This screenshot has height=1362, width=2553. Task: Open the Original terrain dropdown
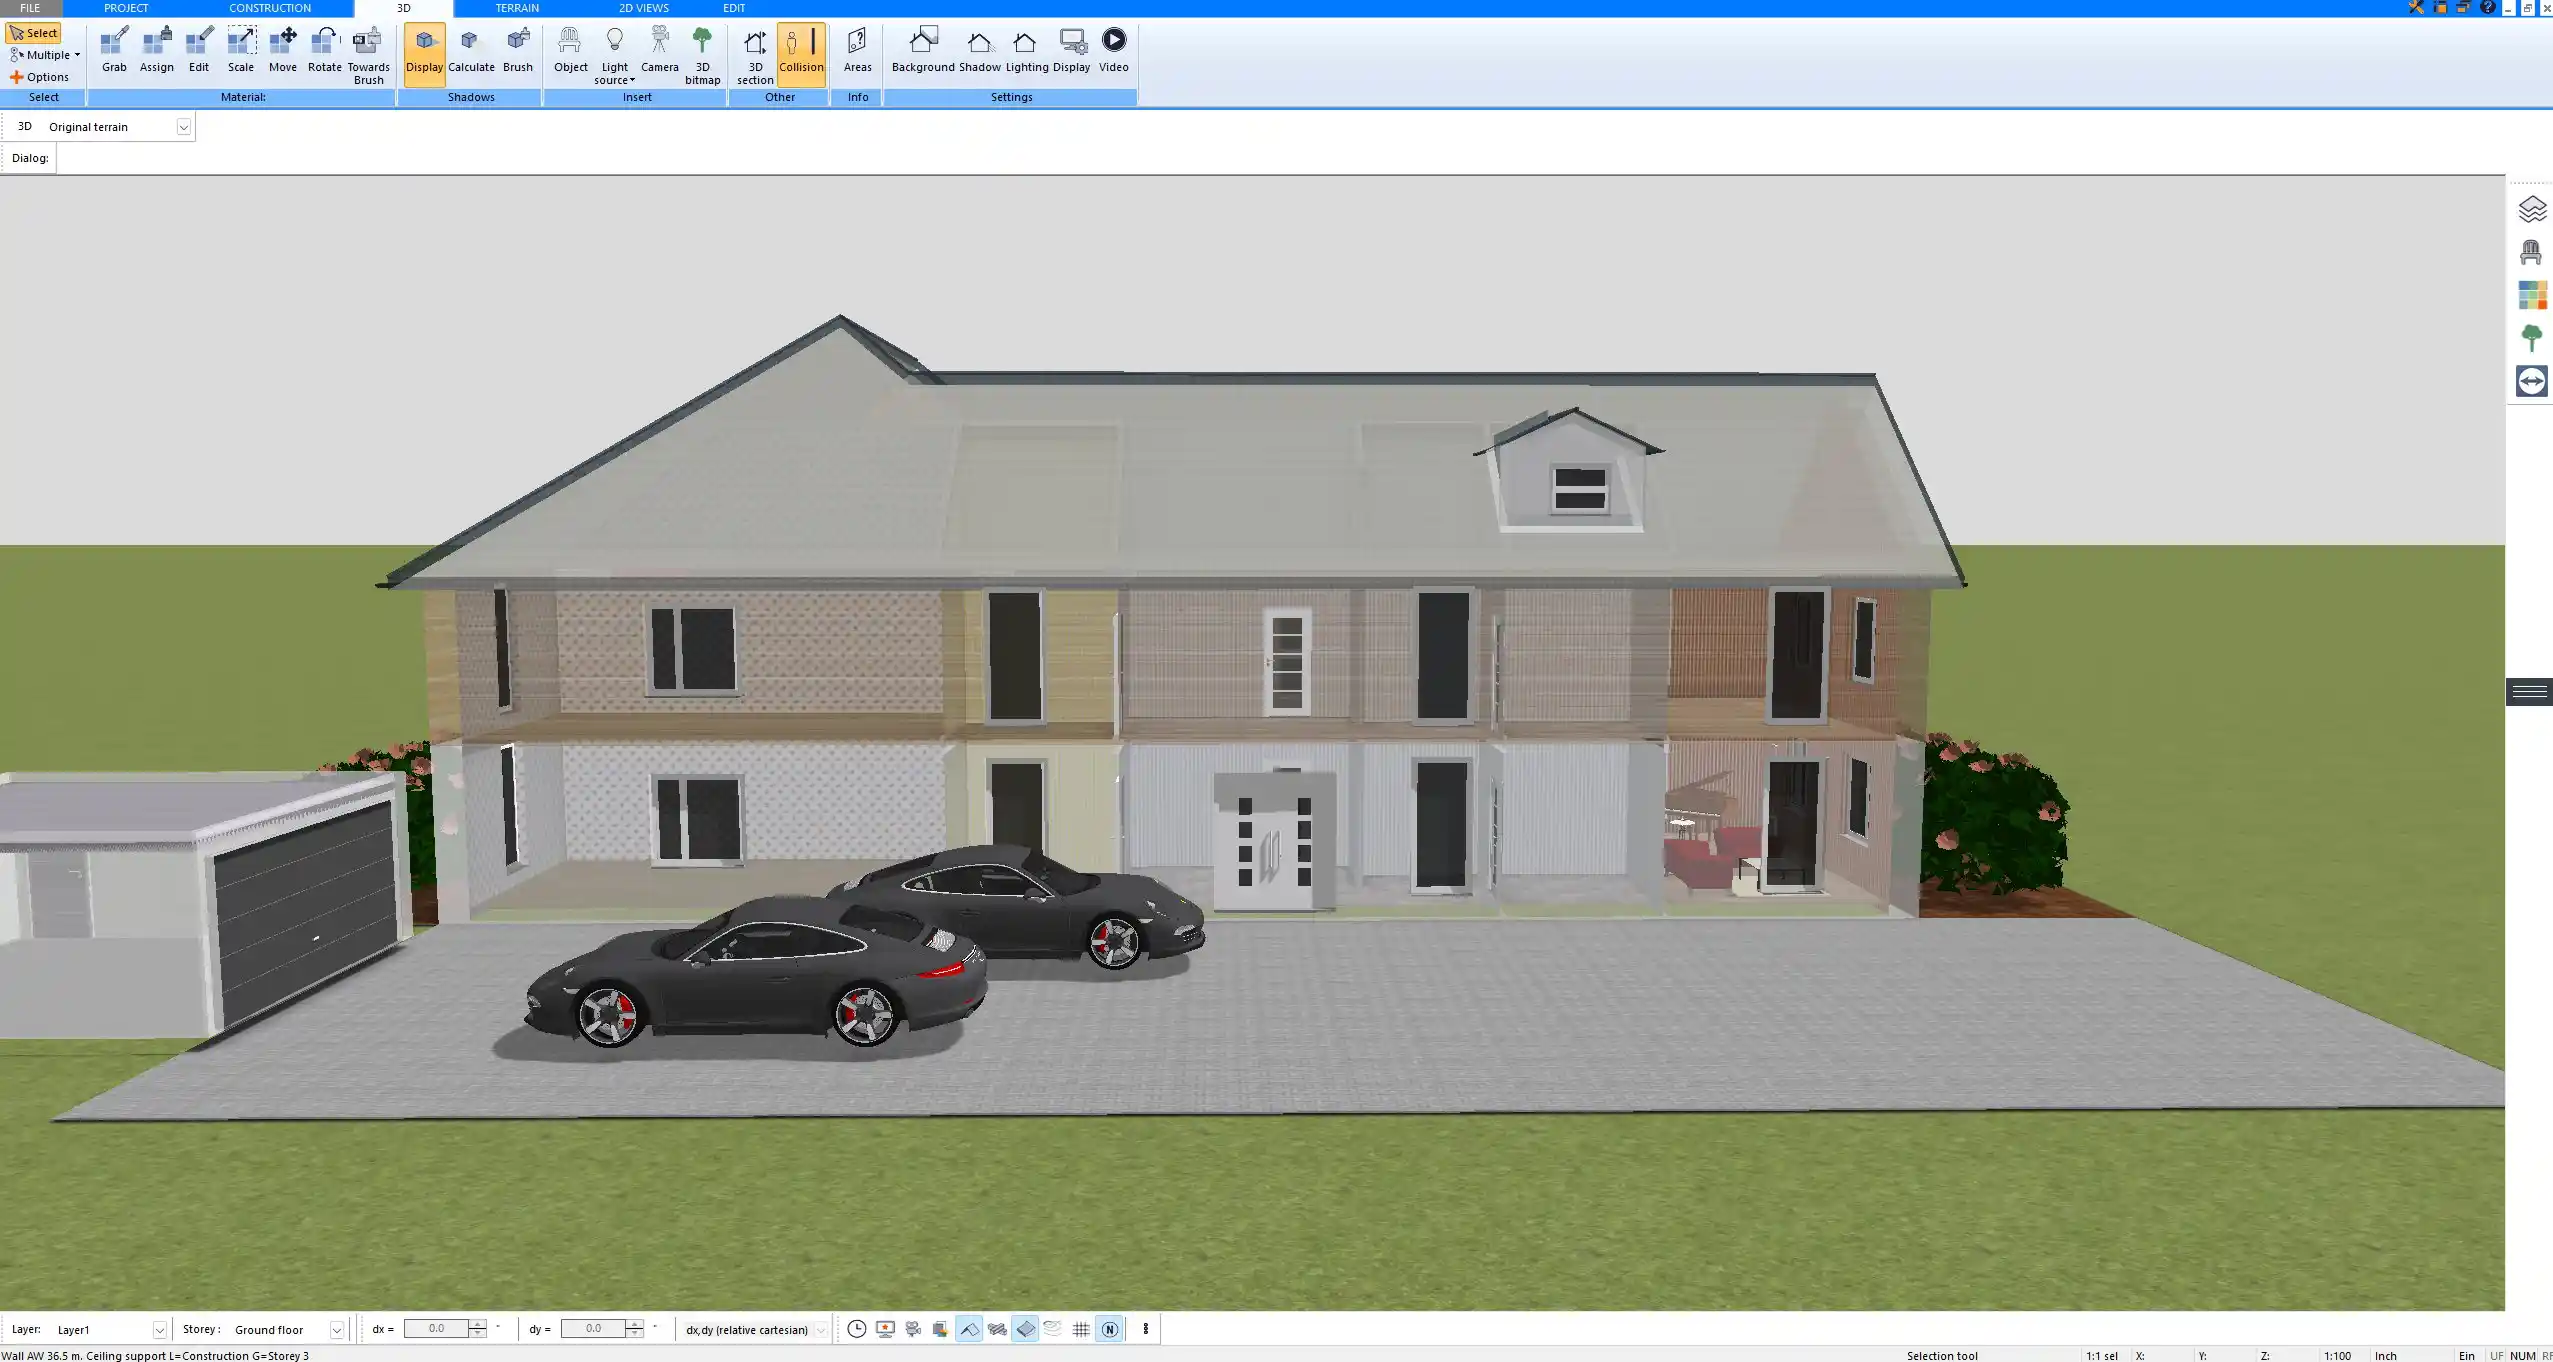(184, 126)
